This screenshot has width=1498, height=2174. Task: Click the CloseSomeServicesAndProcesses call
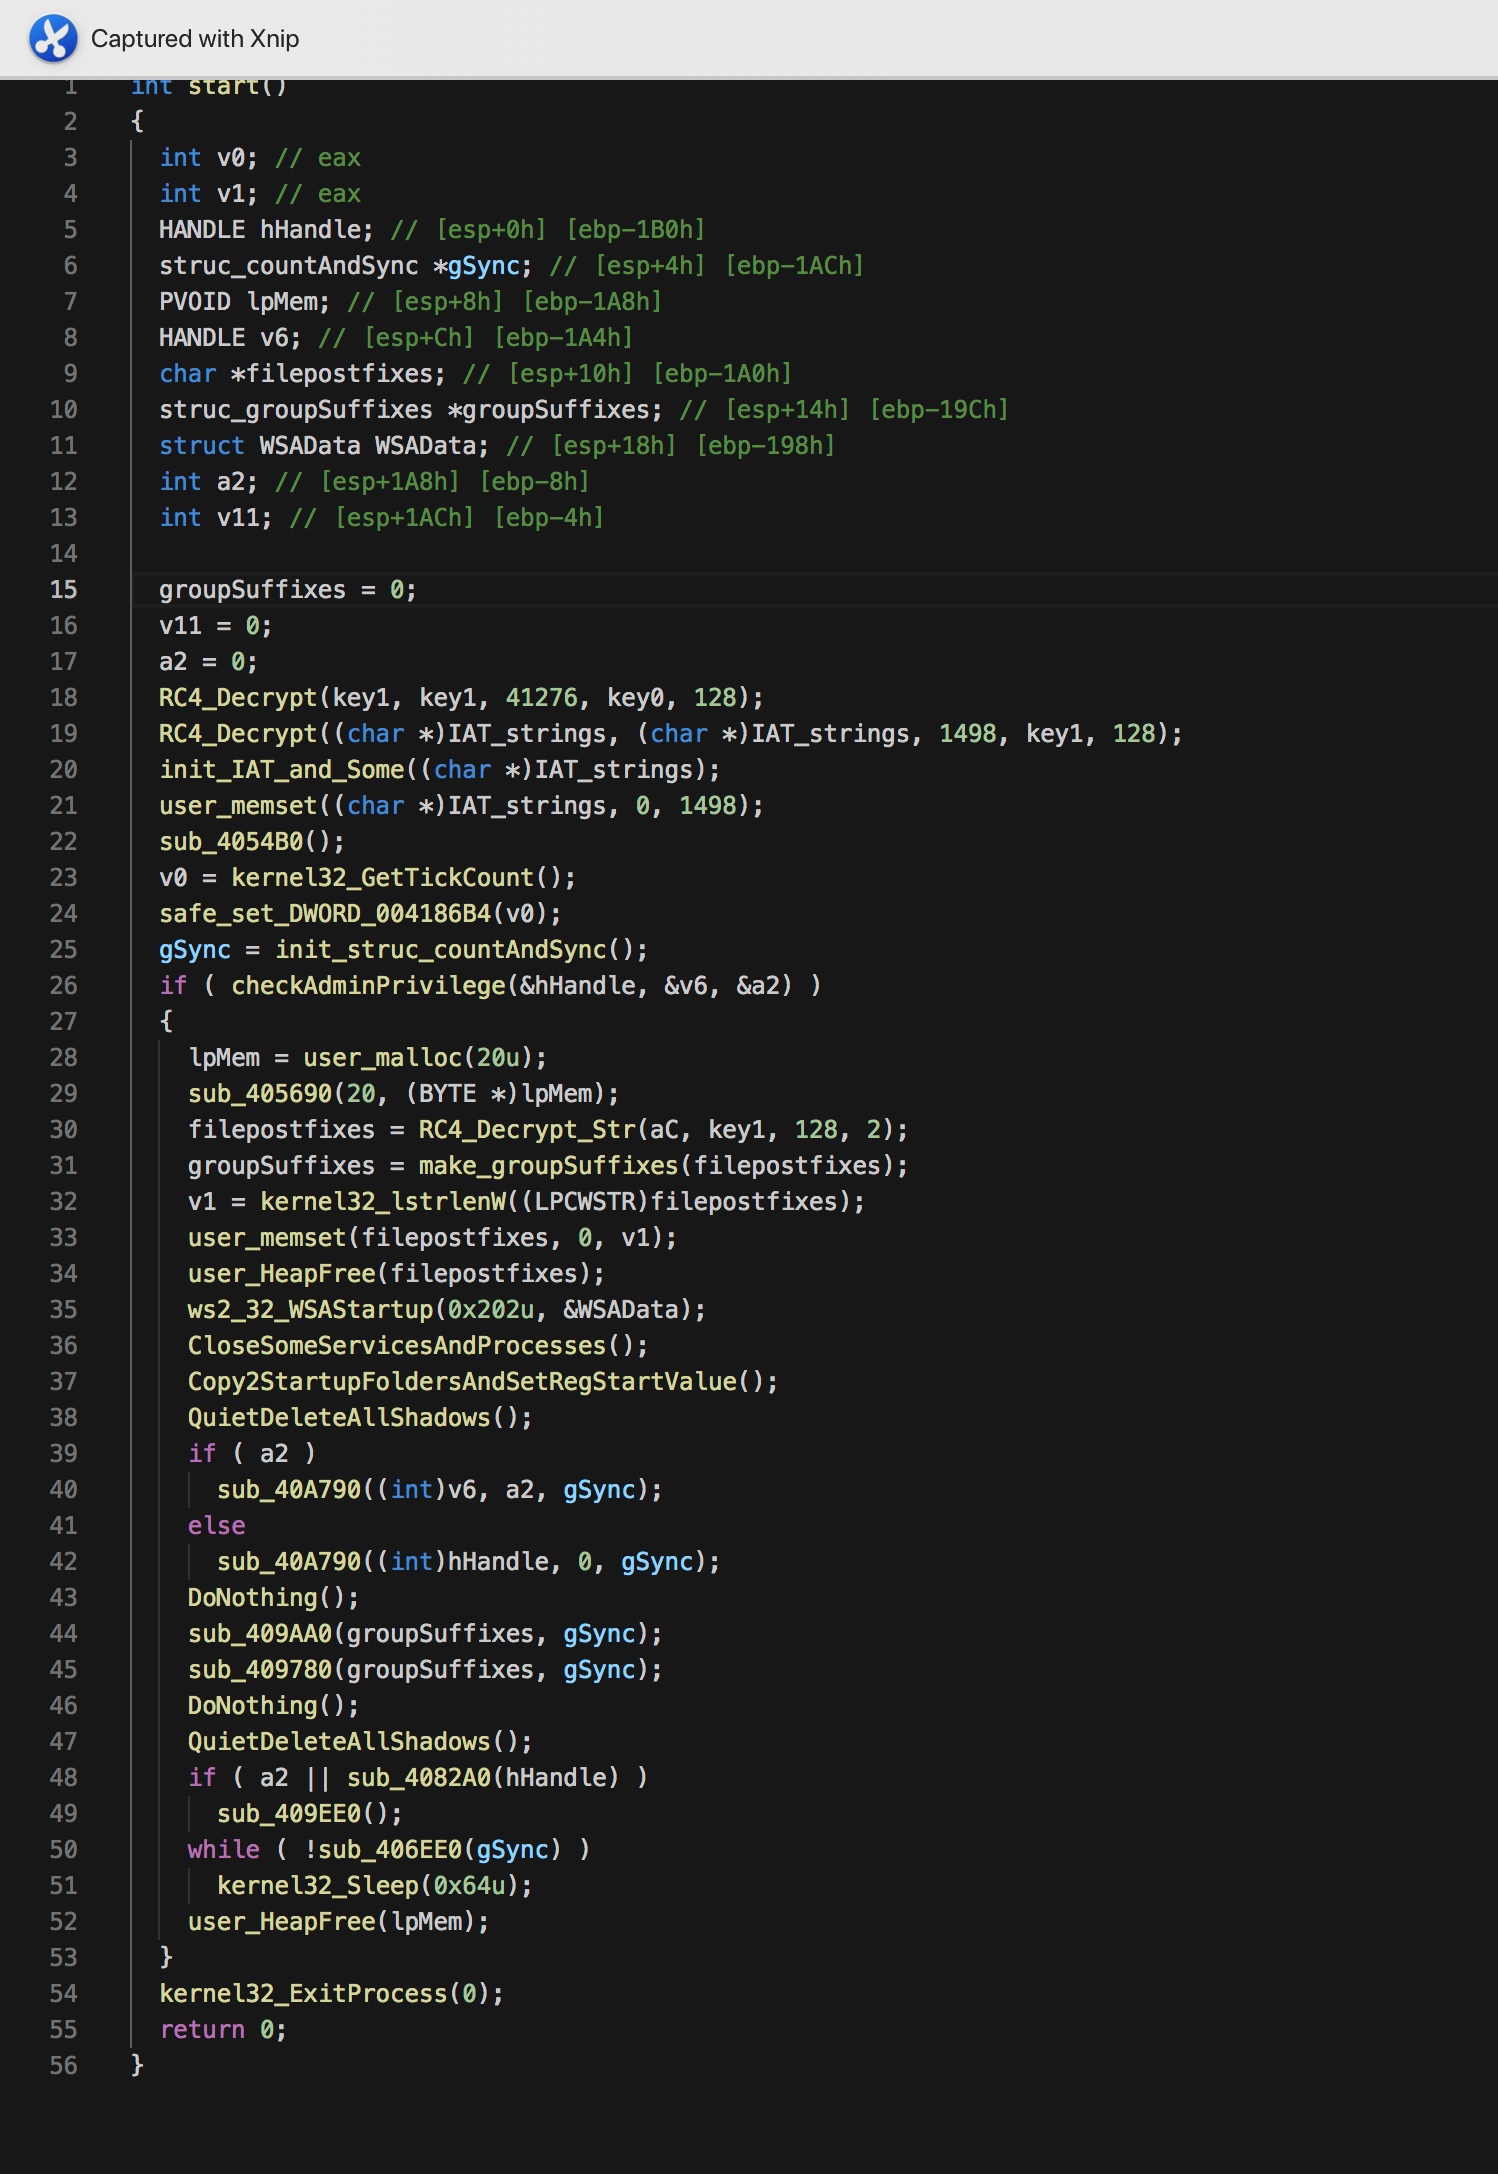pyautogui.click(x=397, y=1346)
